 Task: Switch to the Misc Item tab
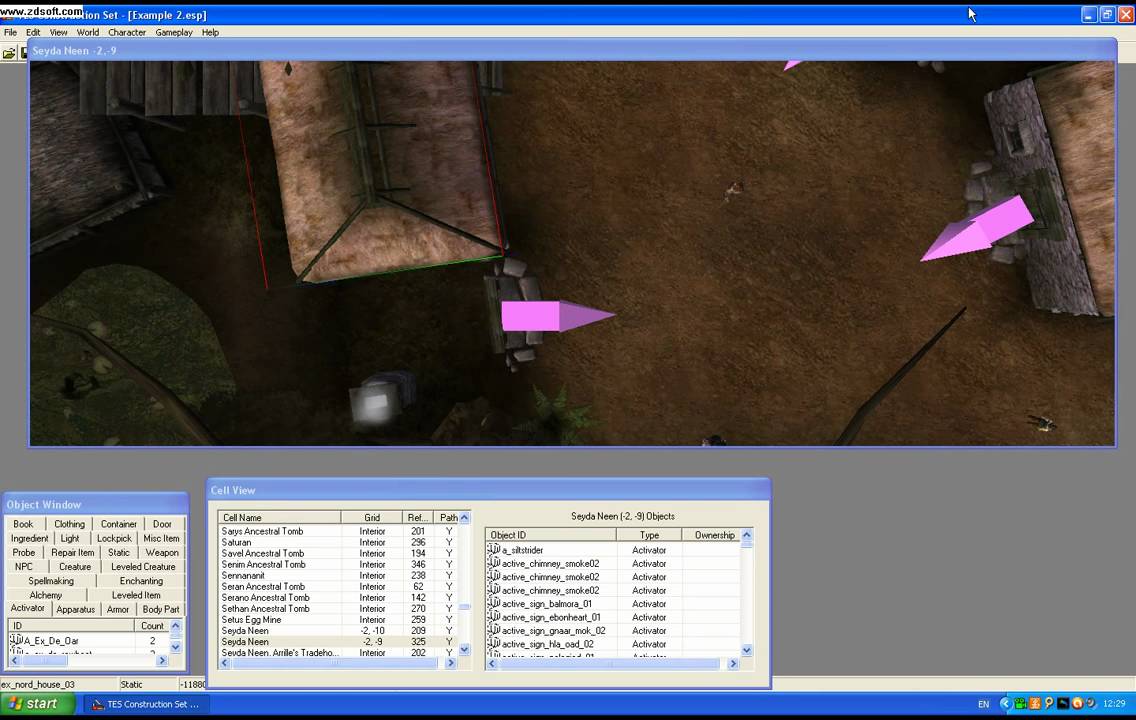162,538
